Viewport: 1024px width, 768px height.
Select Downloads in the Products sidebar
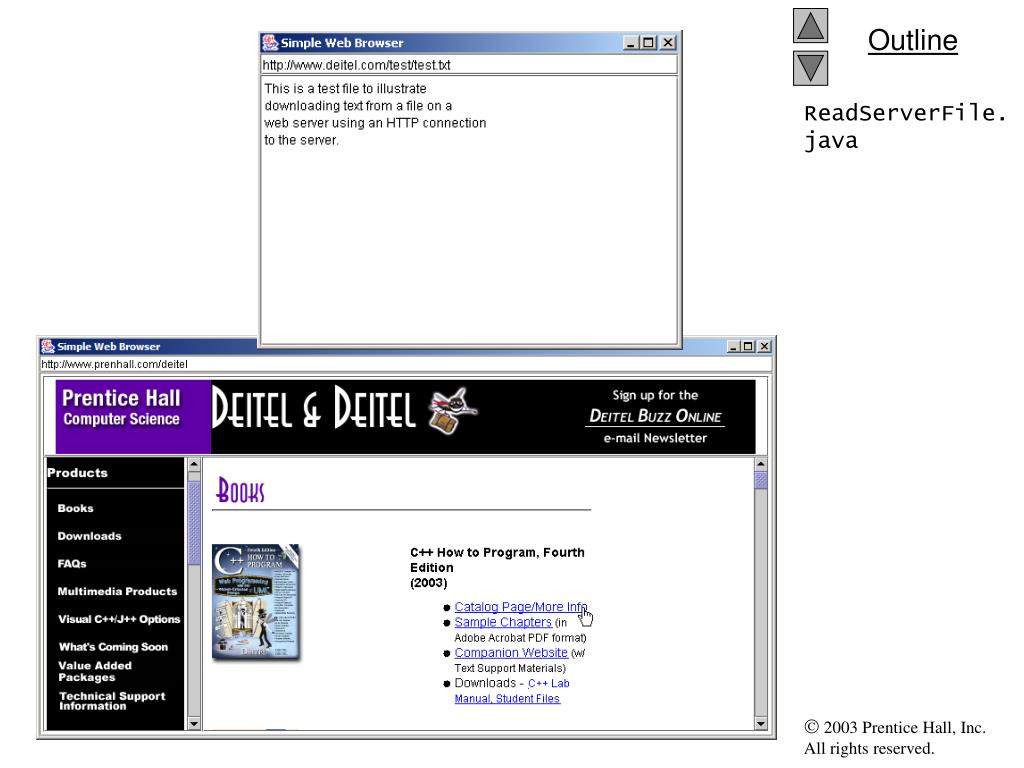click(x=89, y=536)
